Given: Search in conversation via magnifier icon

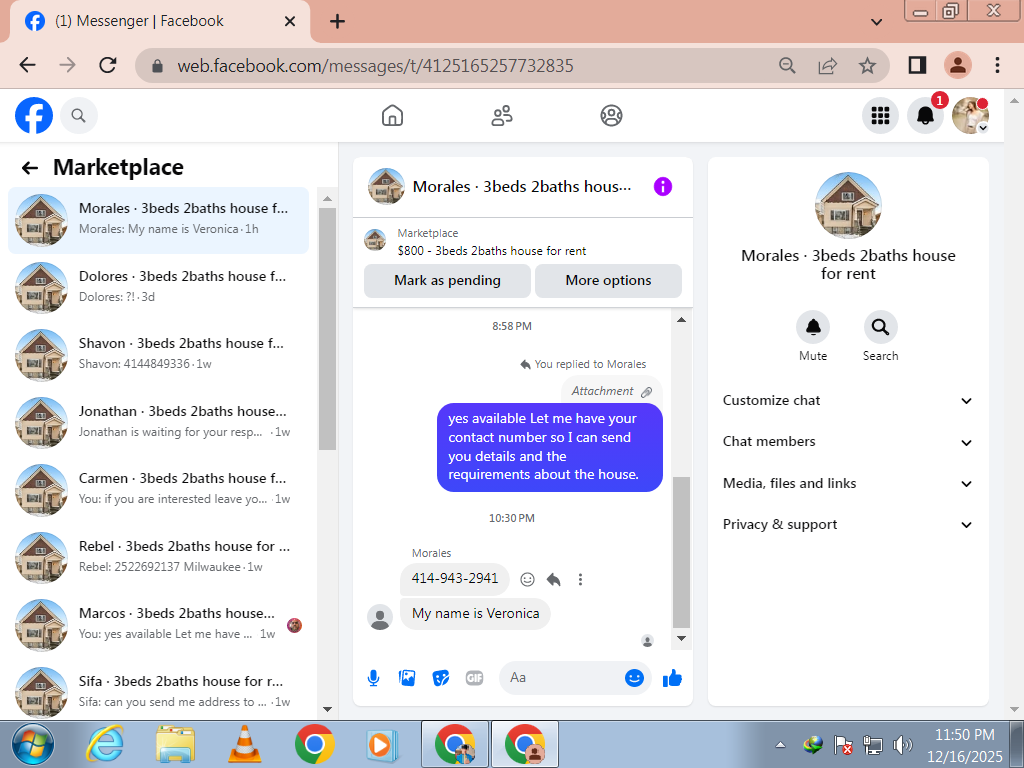Looking at the screenshot, I should 880,327.
